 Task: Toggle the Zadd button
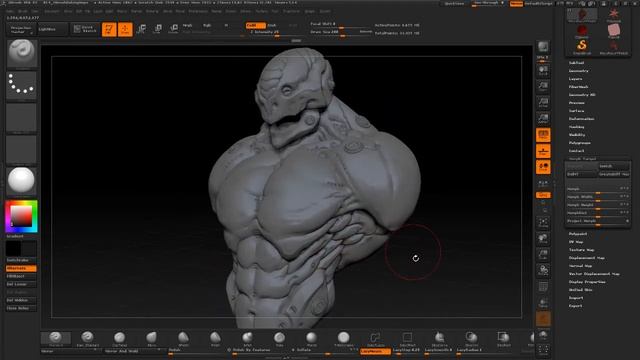256,25
